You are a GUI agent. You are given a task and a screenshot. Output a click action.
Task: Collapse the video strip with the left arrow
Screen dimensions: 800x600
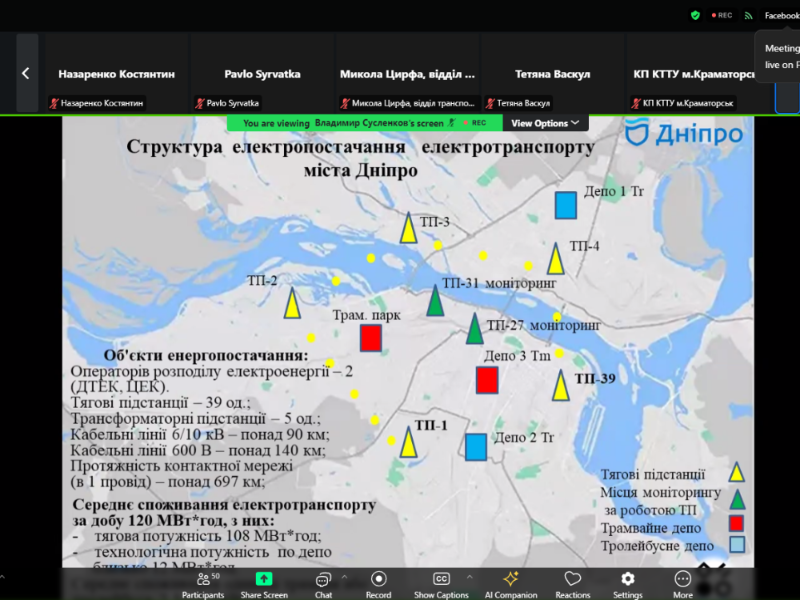24,72
